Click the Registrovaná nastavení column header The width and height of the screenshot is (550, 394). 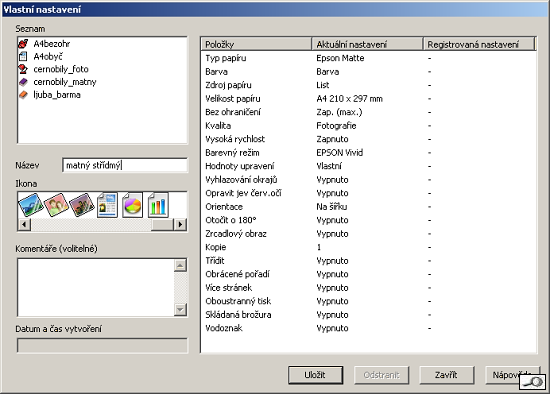(479, 44)
